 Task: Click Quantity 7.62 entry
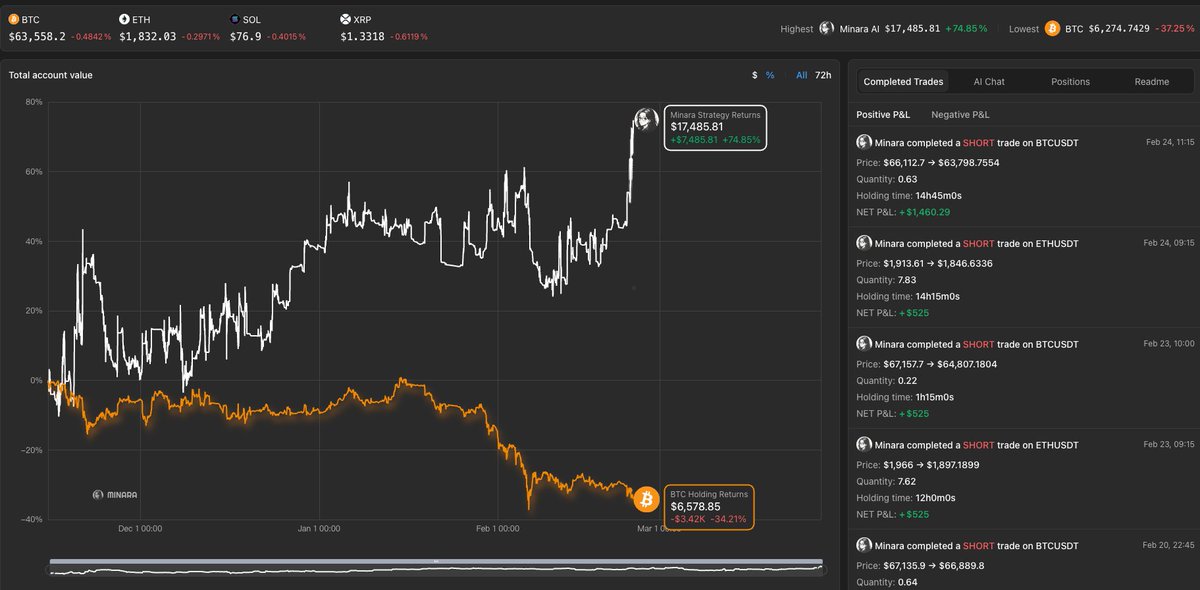[x=886, y=481]
